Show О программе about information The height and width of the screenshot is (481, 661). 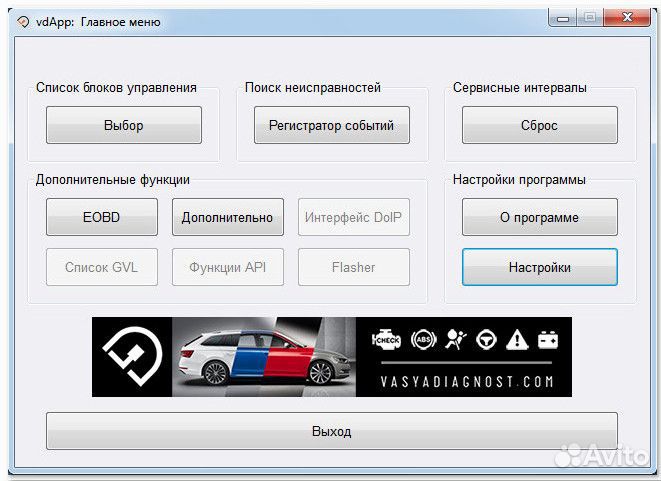coord(539,217)
